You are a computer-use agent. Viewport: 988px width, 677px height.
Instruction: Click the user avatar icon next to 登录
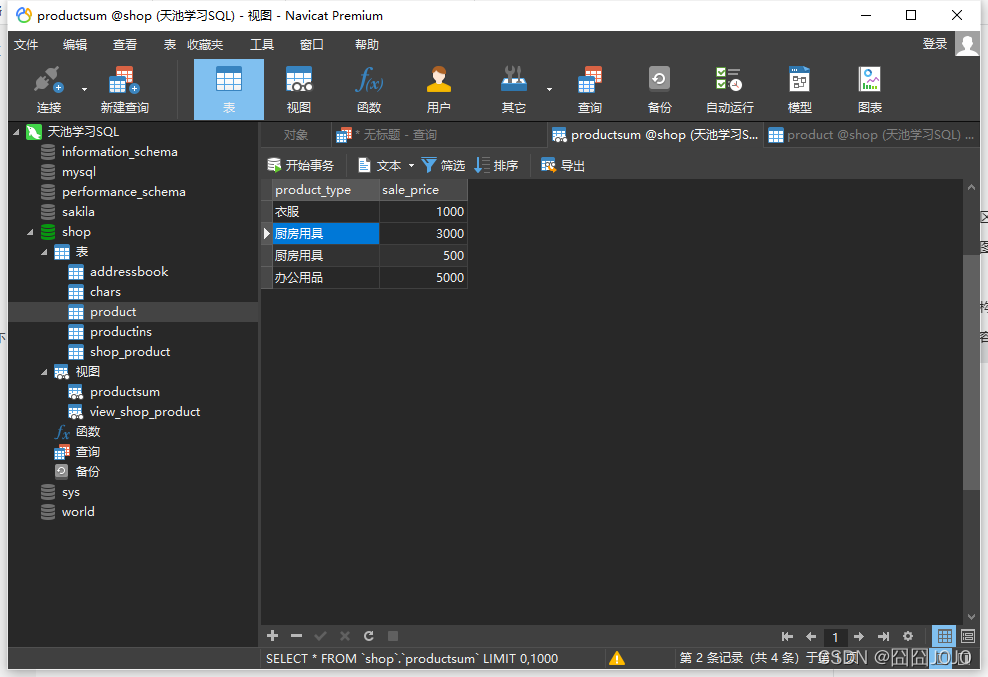[967, 44]
